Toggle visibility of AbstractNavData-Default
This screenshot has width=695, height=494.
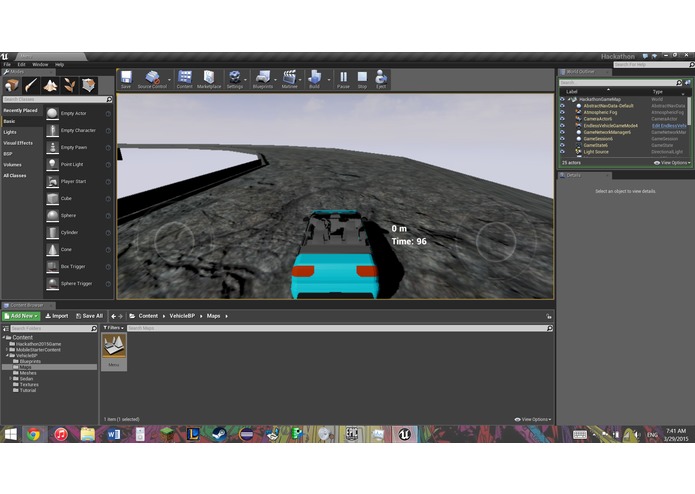click(x=562, y=106)
